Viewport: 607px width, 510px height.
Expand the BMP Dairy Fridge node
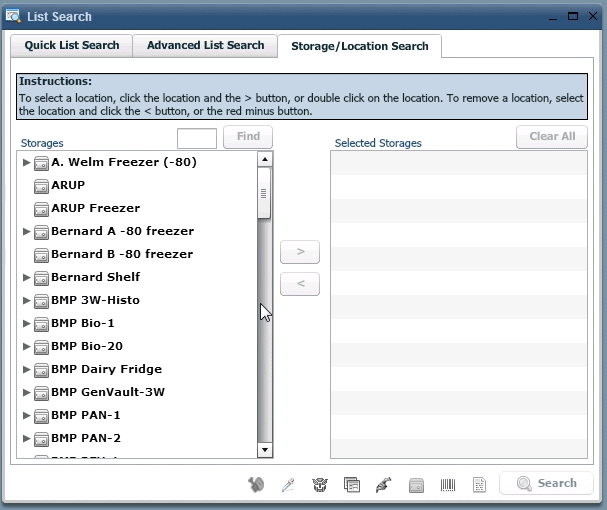tap(26, 369)
